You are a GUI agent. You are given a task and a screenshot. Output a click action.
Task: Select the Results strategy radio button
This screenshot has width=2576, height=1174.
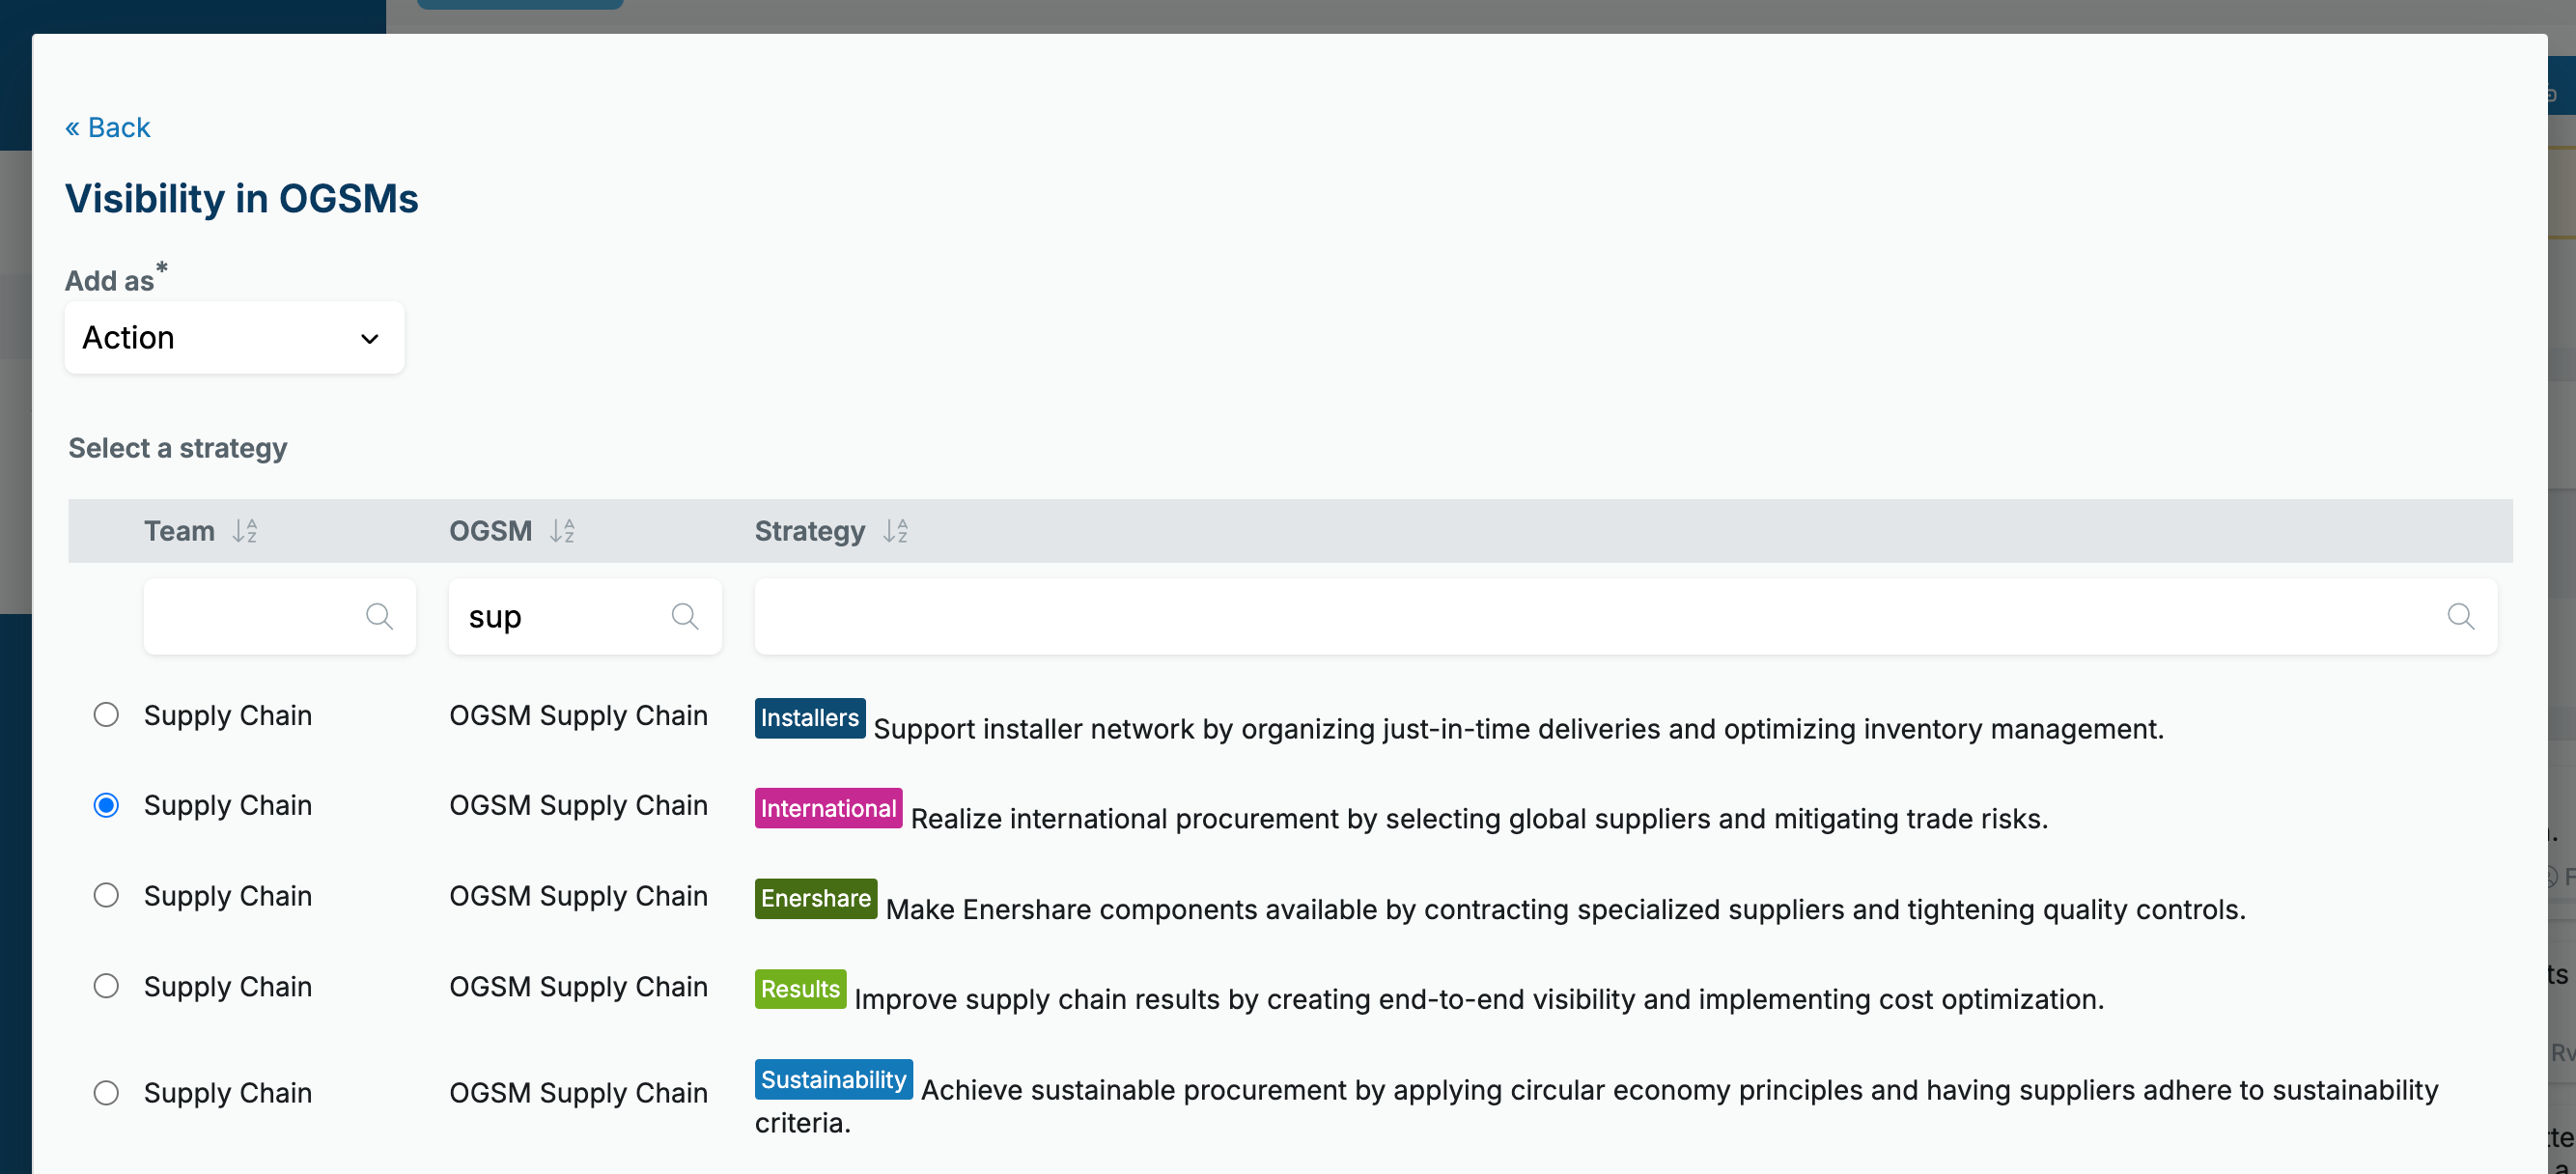pos(106,986)
